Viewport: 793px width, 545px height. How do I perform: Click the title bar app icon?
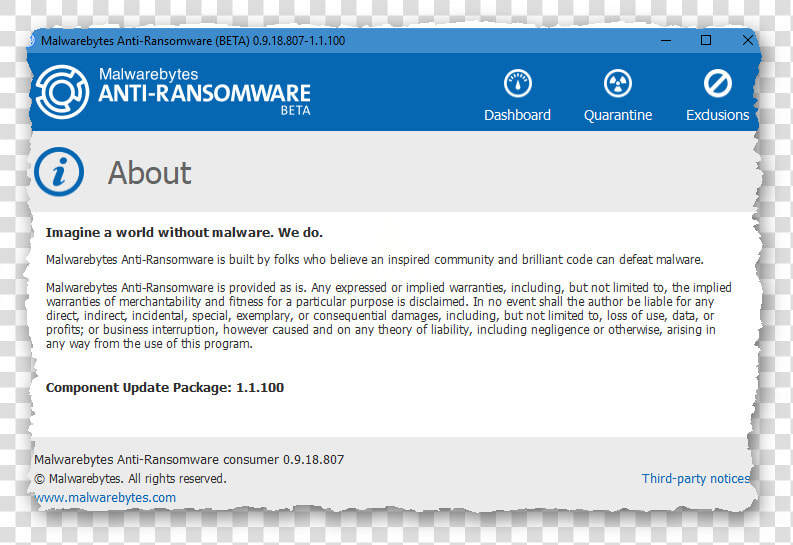point(31,40)
